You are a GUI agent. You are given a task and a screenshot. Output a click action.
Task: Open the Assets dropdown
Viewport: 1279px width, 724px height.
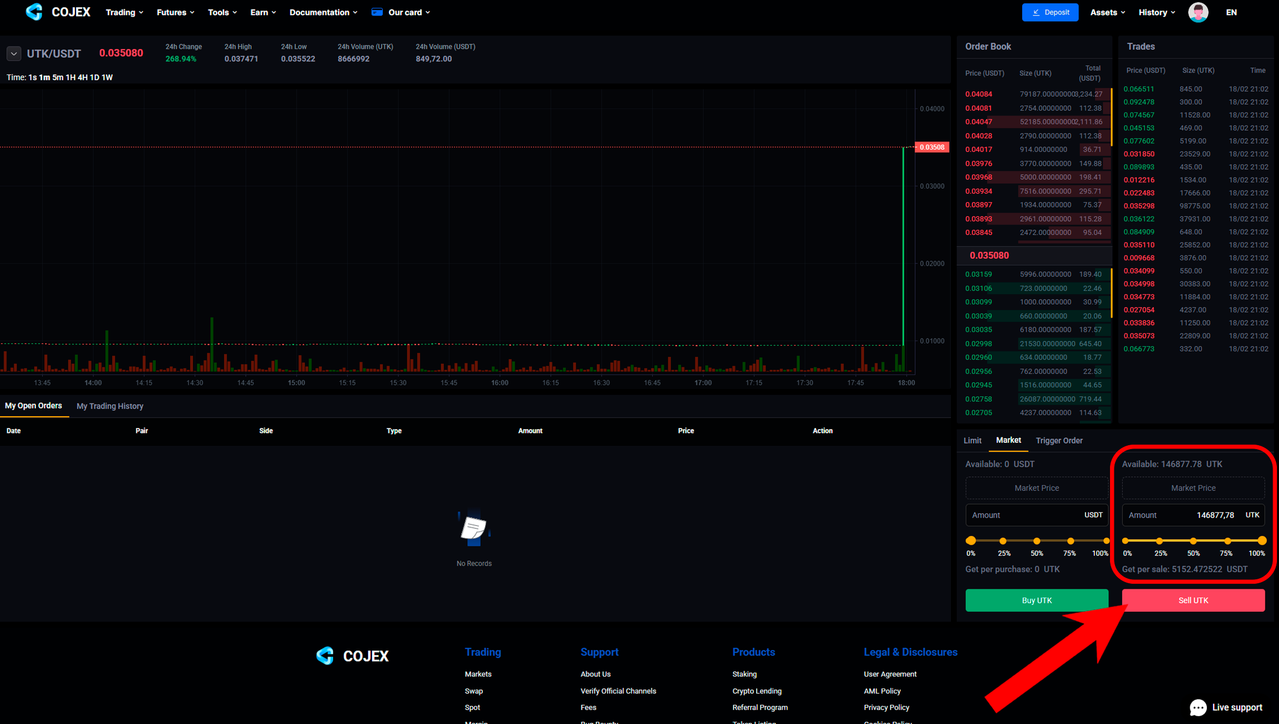[x=1107, y=12]
